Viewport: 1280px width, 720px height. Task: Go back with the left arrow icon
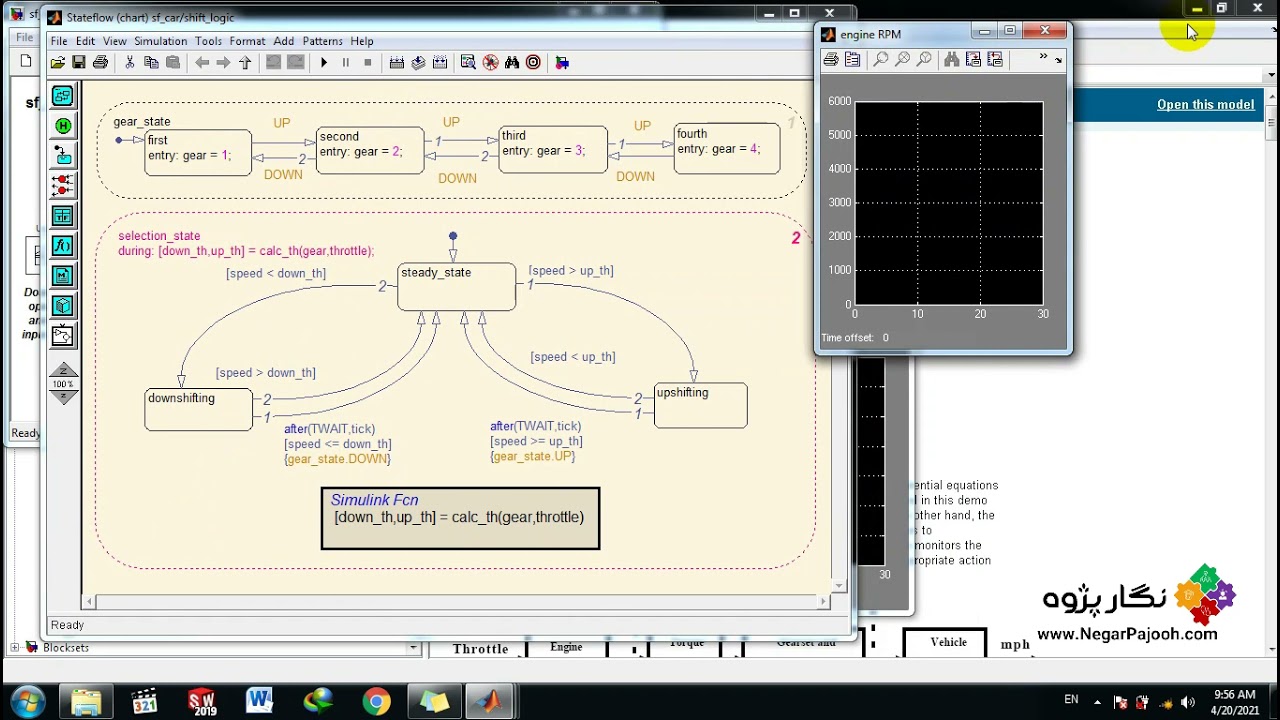pyautogui.click(x=202, y=62)
